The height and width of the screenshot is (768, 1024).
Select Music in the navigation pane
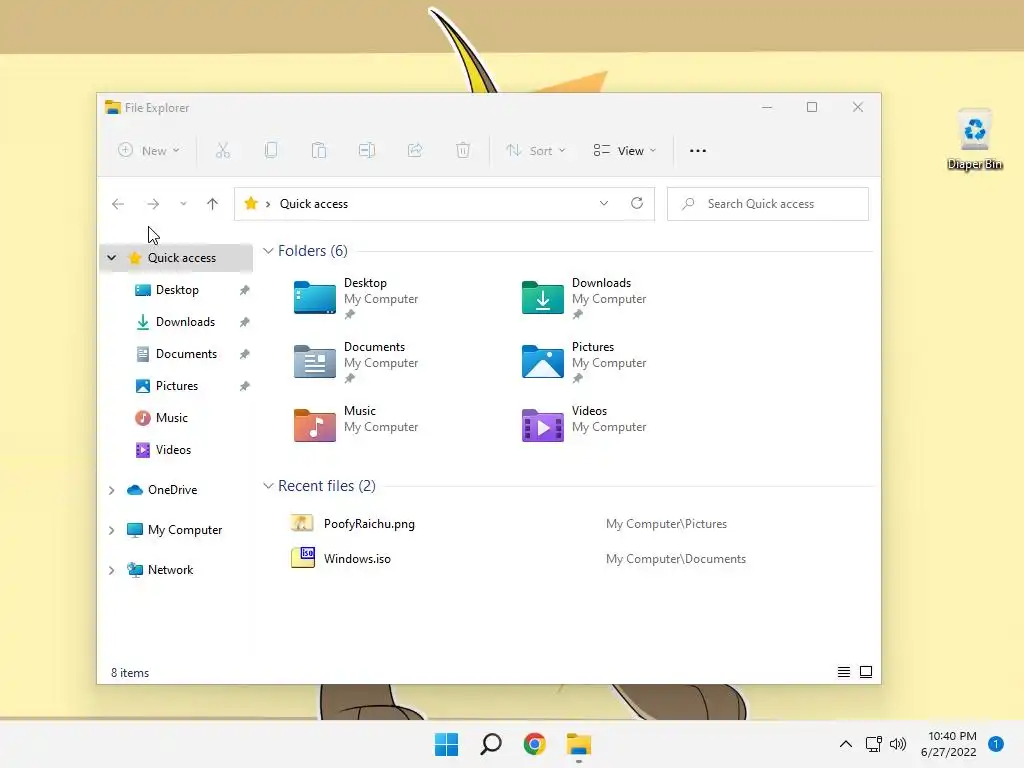click(171, 418)
